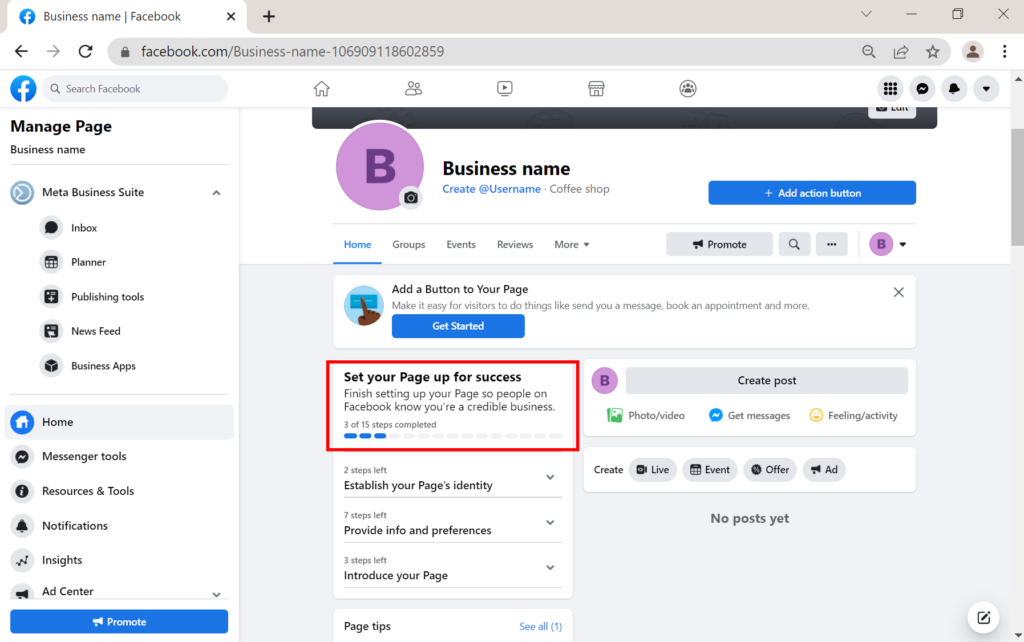
Task: Select Home in Manage Page sidebar
Action: pyautogui.click(x=119, y=422)
